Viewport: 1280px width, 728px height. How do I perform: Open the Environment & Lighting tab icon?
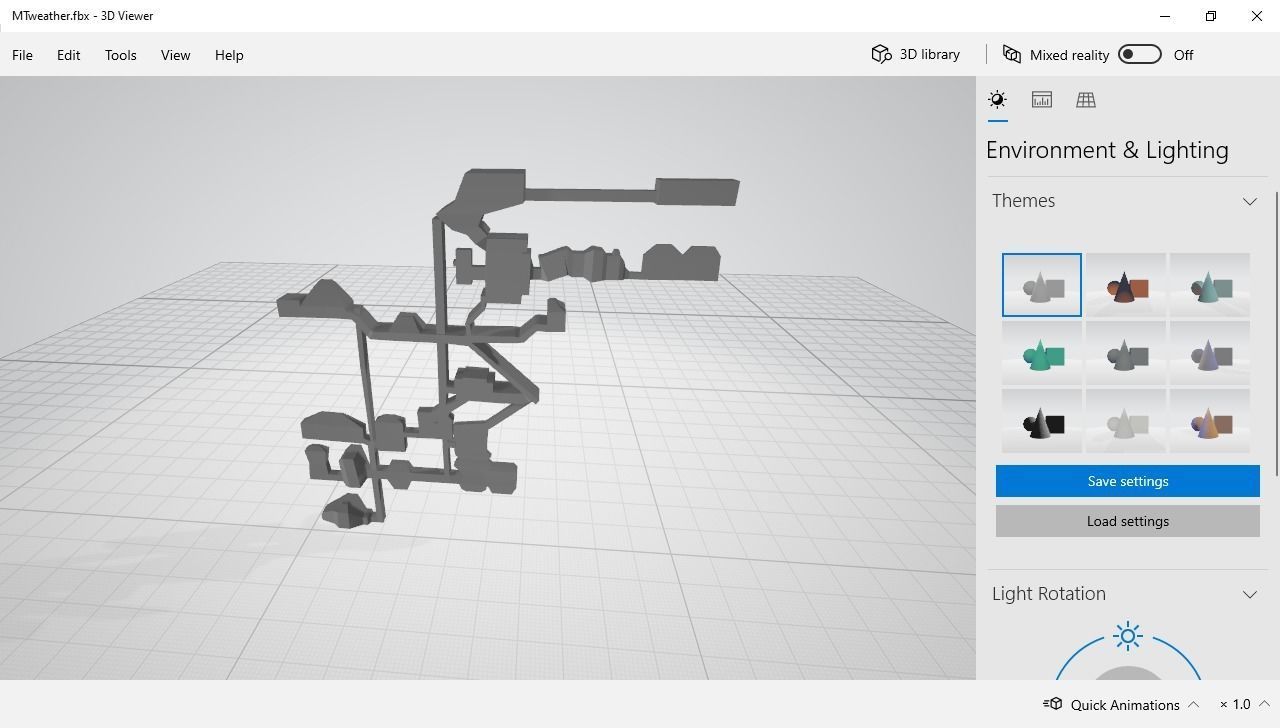point(997,100)
